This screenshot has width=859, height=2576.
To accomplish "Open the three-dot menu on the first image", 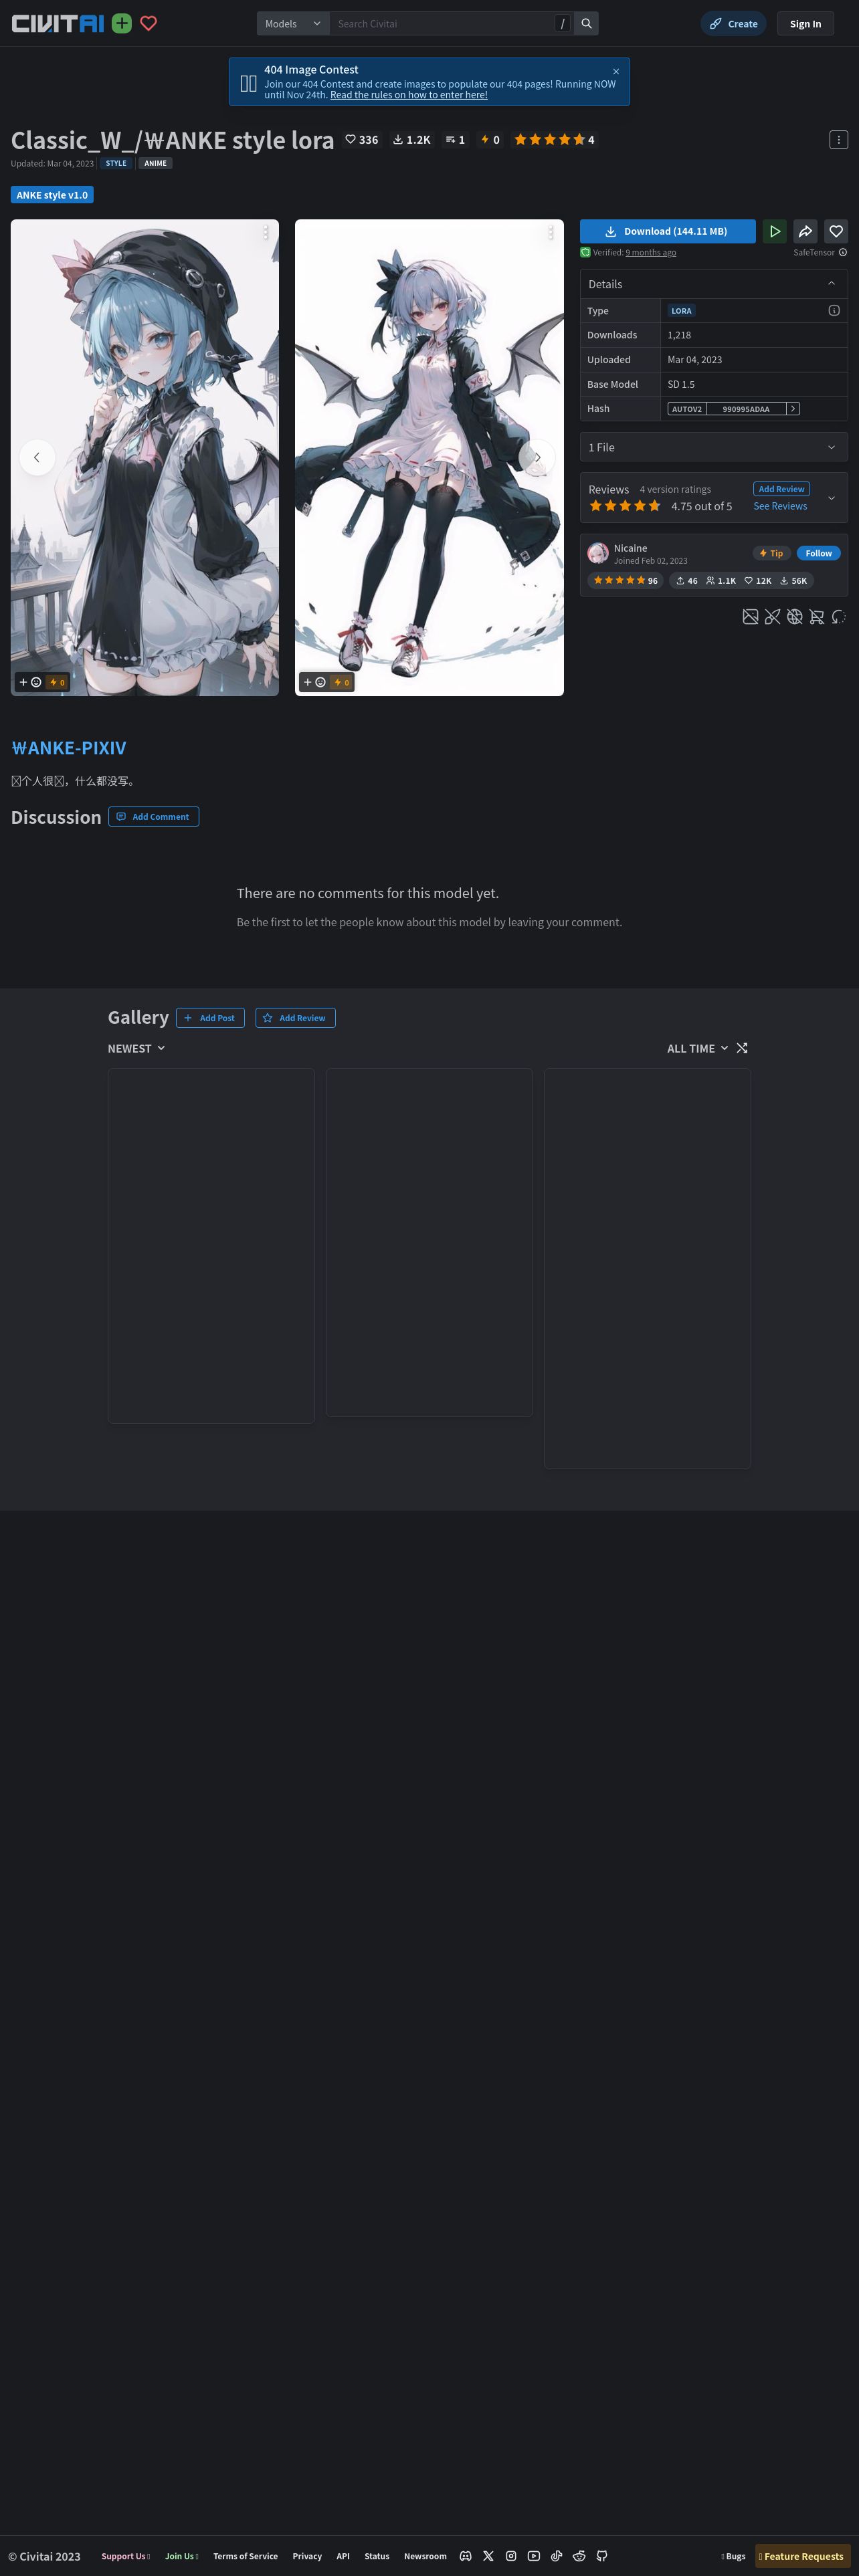I will coord(265,232).
